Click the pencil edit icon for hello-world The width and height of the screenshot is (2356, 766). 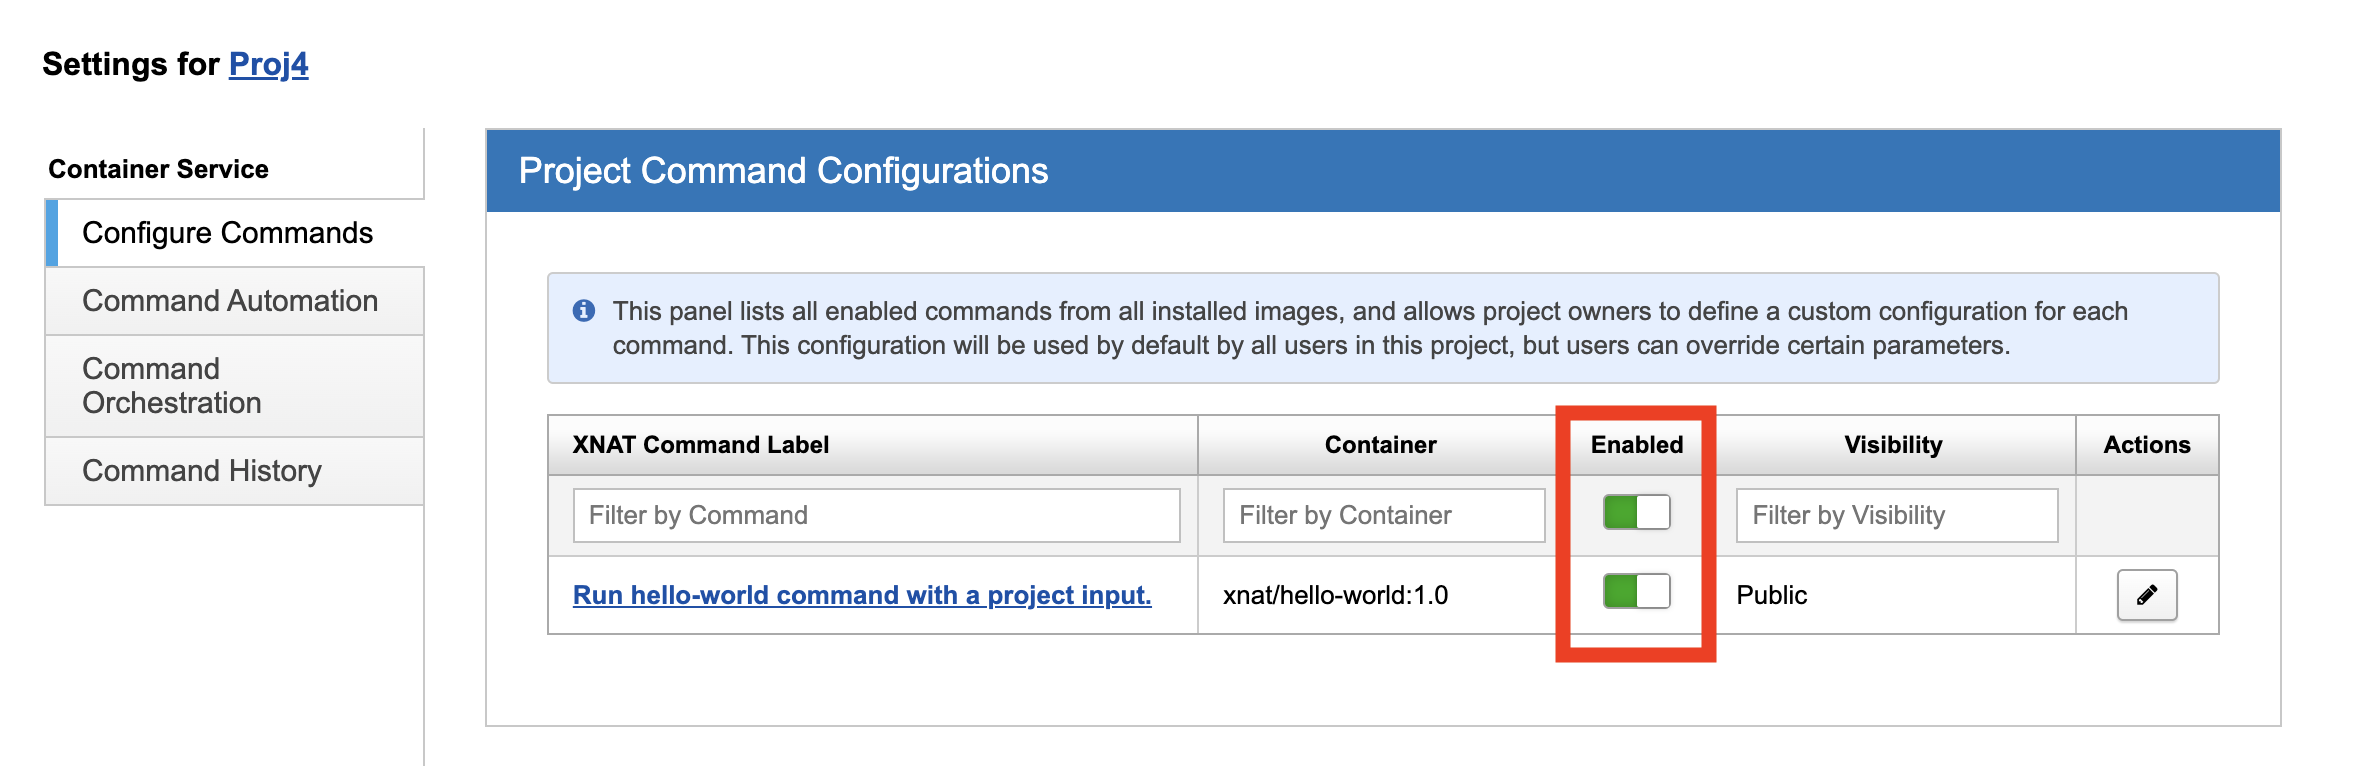coord(2146,595)
